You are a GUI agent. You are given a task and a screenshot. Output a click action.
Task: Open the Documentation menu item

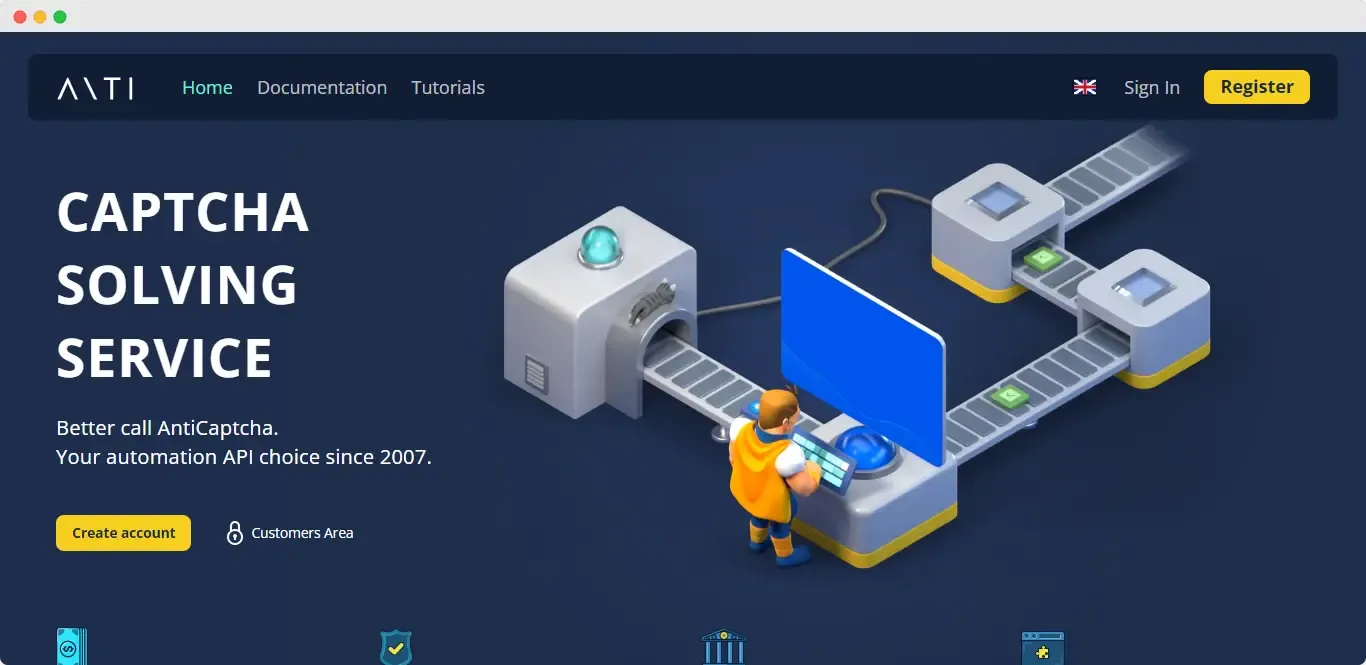pos(322,88)
